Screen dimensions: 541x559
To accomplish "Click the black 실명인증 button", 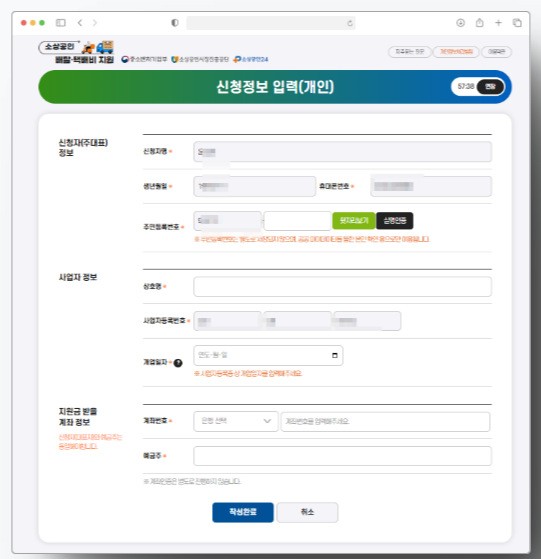I will click(395, 221).
